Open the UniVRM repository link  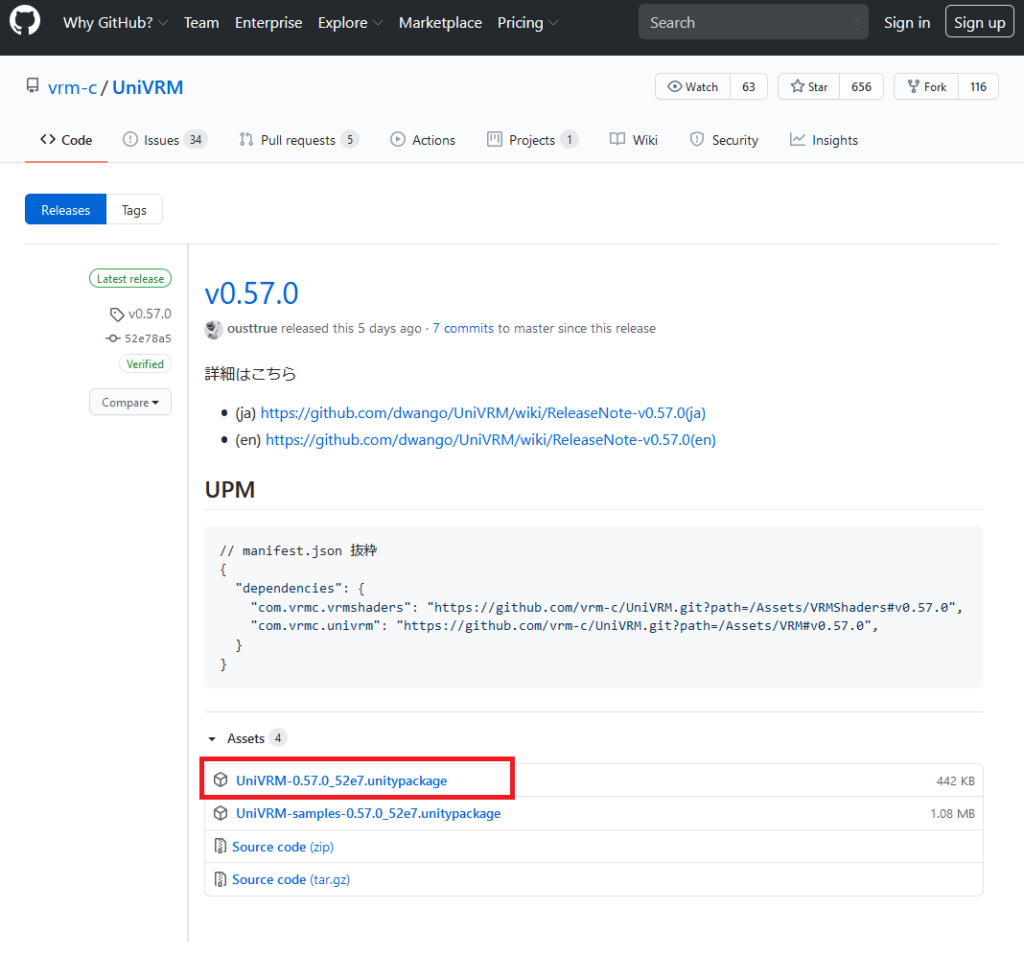coord(148,88)
